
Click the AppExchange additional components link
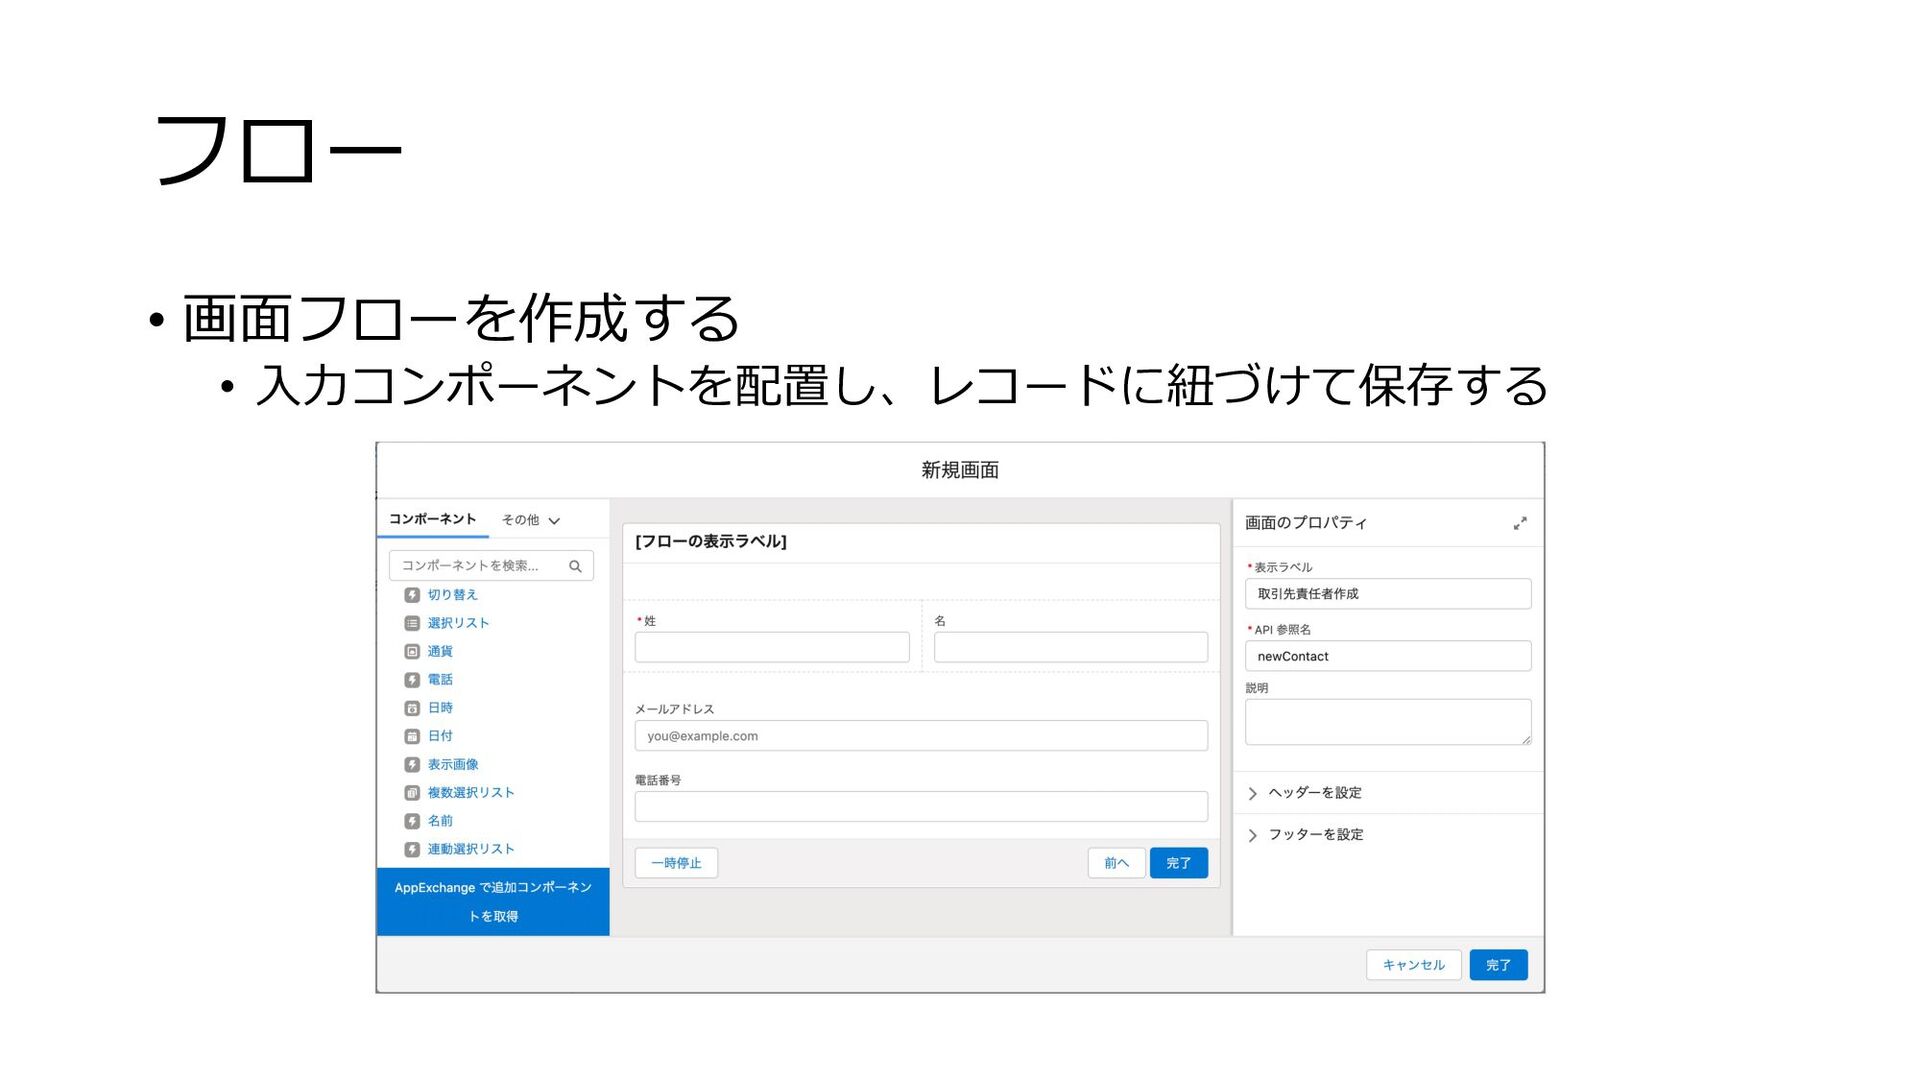pyautogui.click(x=493, y=901)
